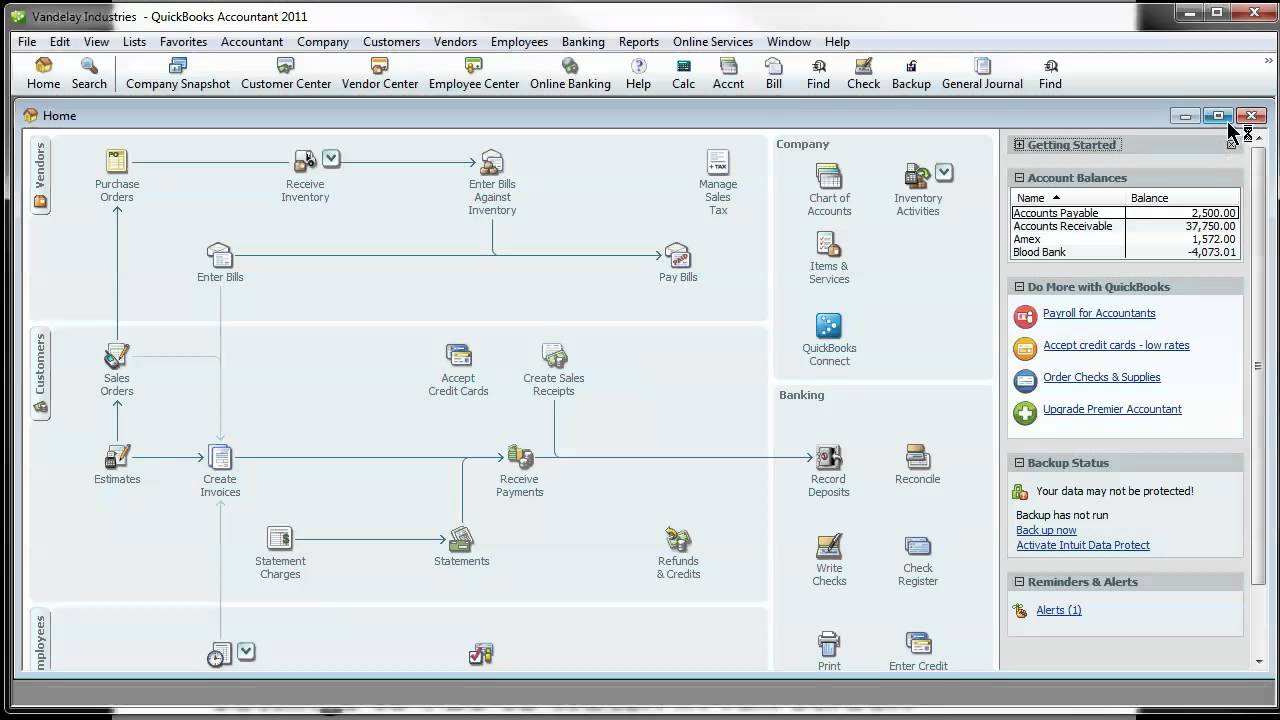
Task: Select the Accounts Receivable balance row
Action: click(1125, 226)
